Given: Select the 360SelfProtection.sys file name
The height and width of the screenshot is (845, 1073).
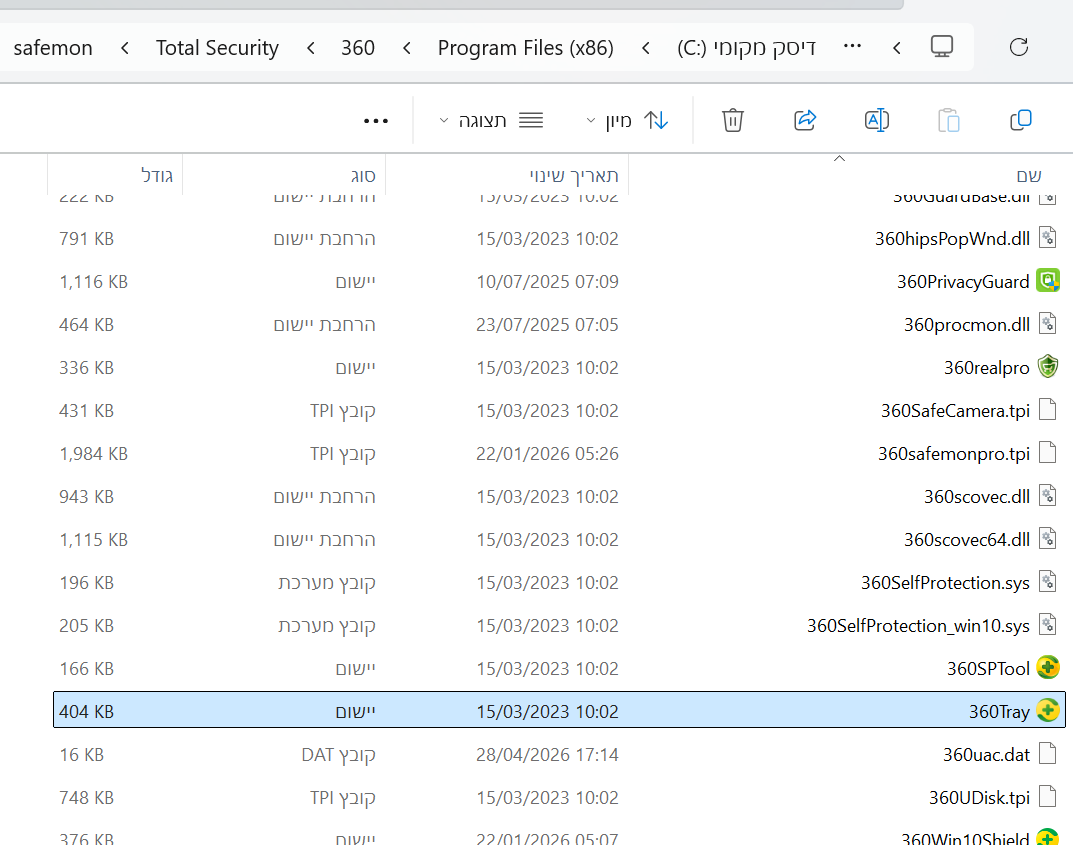Looking at the screenshot, I should [x=945, y=582].
